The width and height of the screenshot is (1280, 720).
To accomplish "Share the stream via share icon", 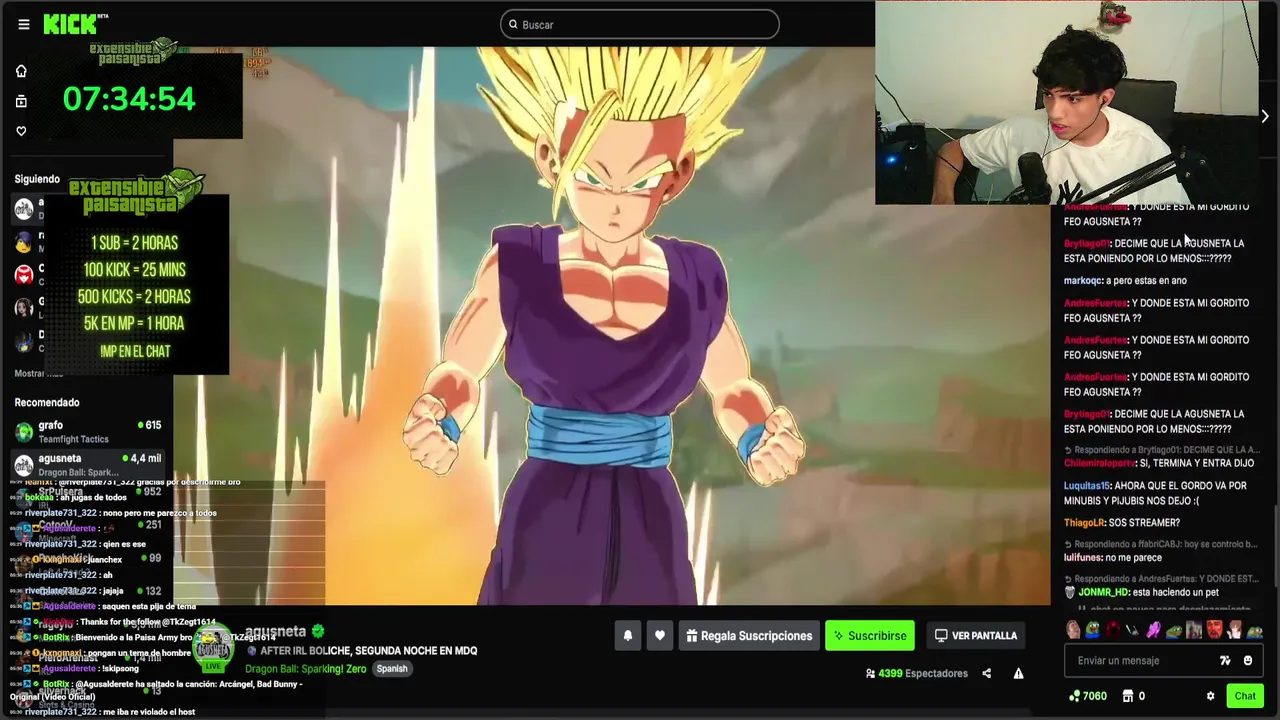I will point(987,673).
